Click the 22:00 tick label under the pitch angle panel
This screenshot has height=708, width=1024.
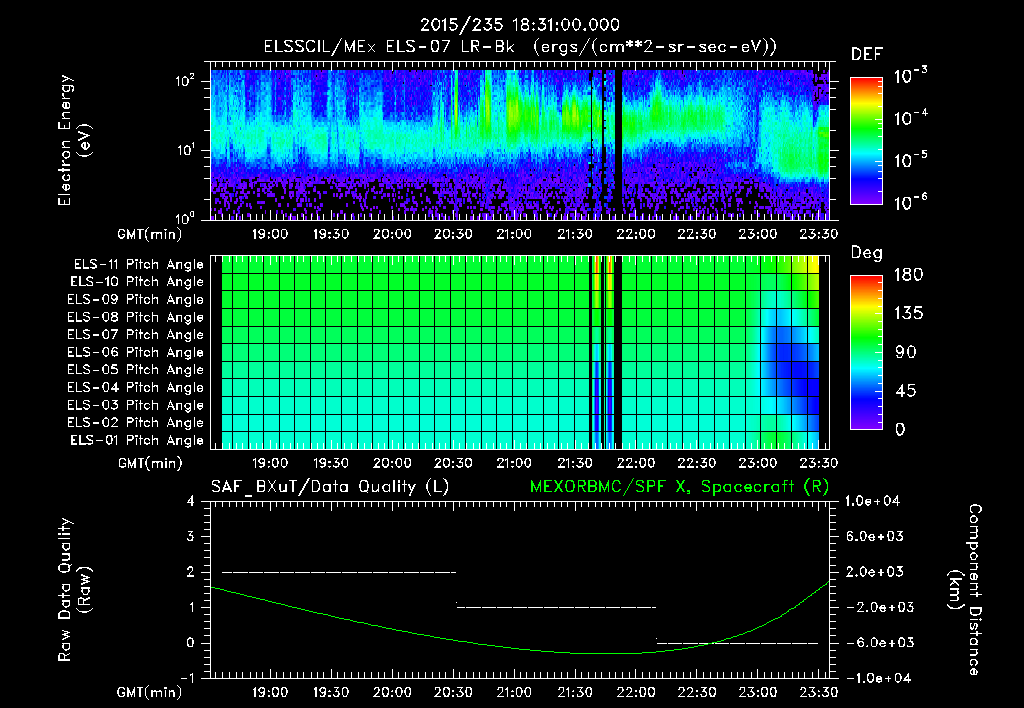coord(636,463)
